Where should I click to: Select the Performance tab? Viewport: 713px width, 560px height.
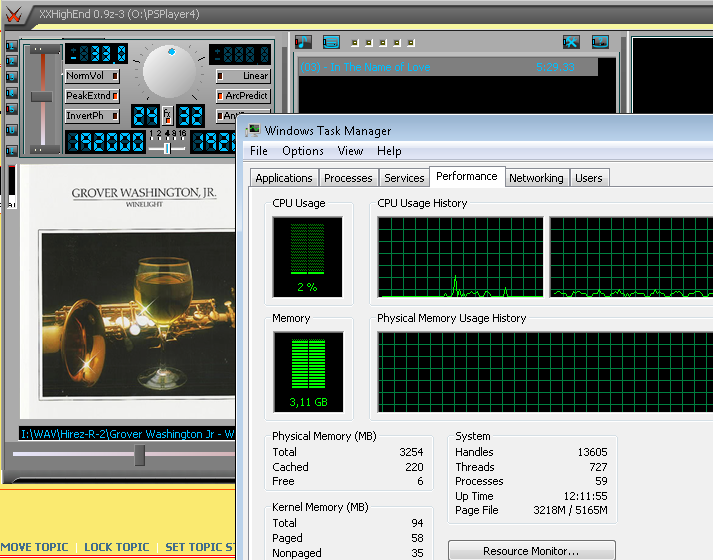(467, 176)
